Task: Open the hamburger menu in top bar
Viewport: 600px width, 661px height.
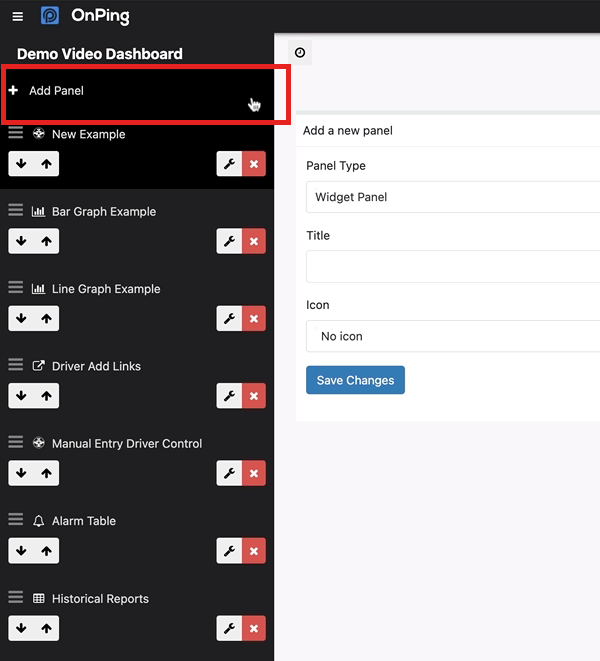Action: pos(18,16)
